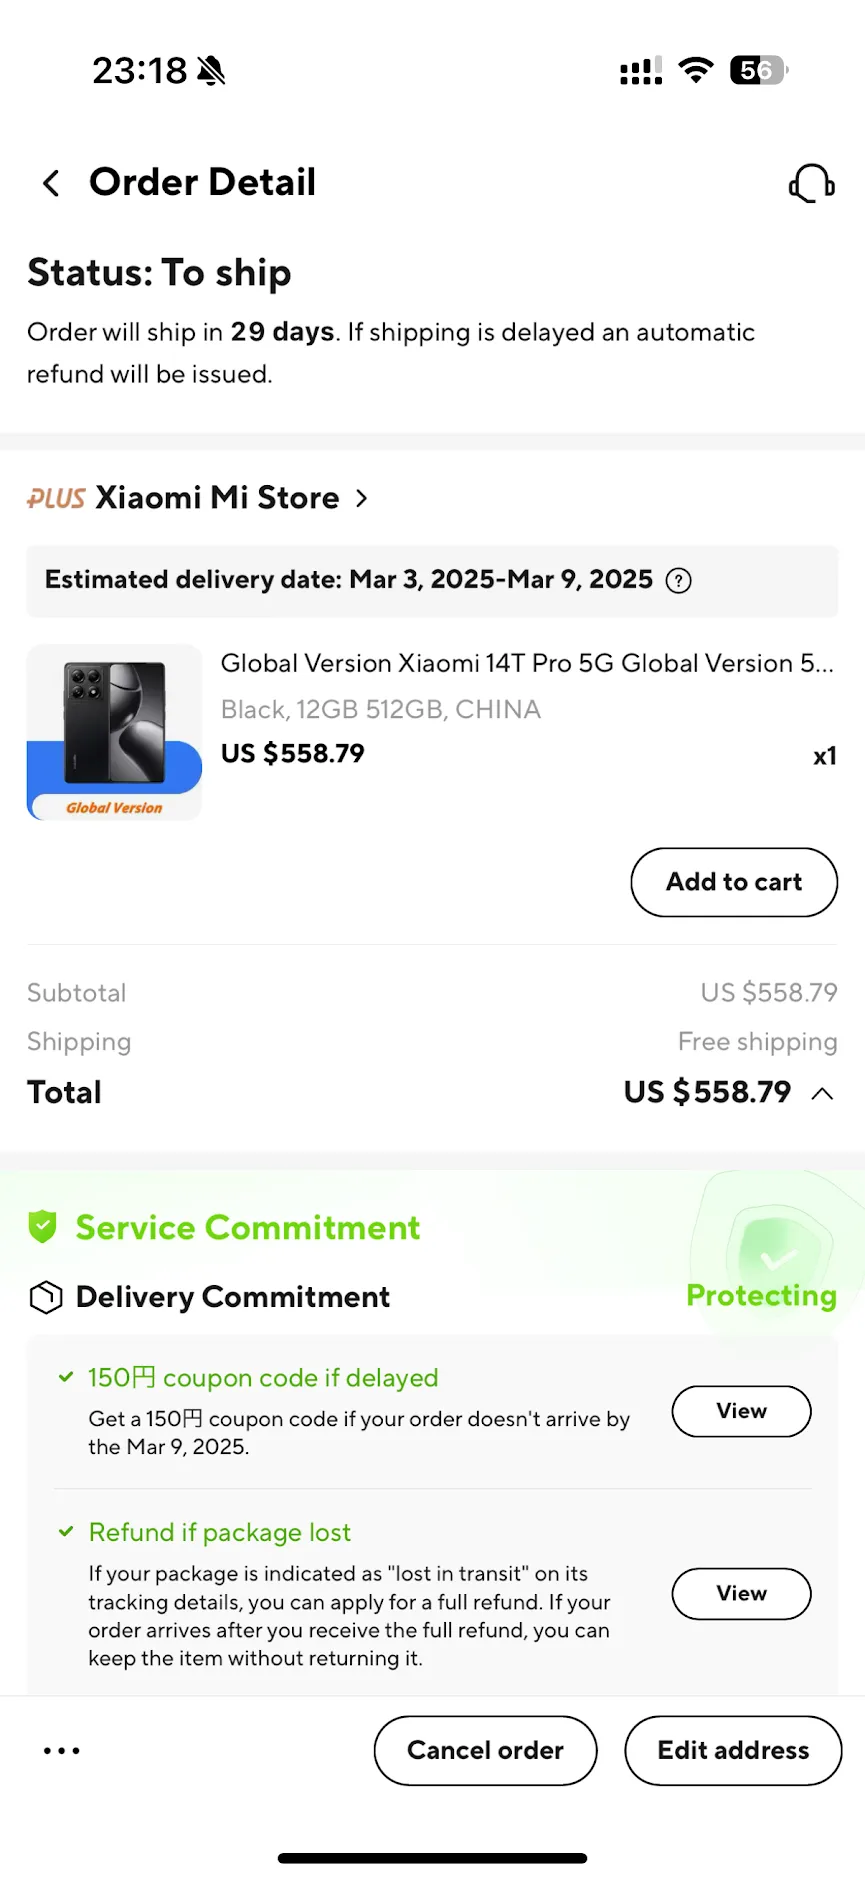The height and width of the screenshot is (1881, 865).
Task: View the delayed coupon code details
Action: click(x=741, y=1411)
